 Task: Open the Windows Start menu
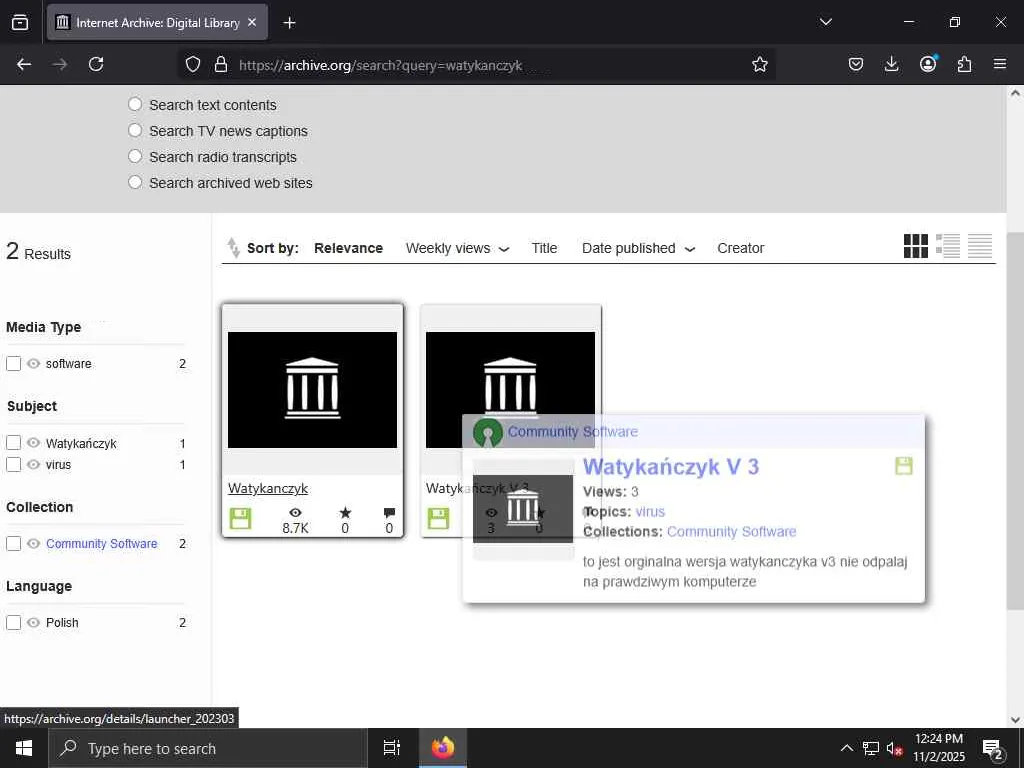click(x=24, y=748)
